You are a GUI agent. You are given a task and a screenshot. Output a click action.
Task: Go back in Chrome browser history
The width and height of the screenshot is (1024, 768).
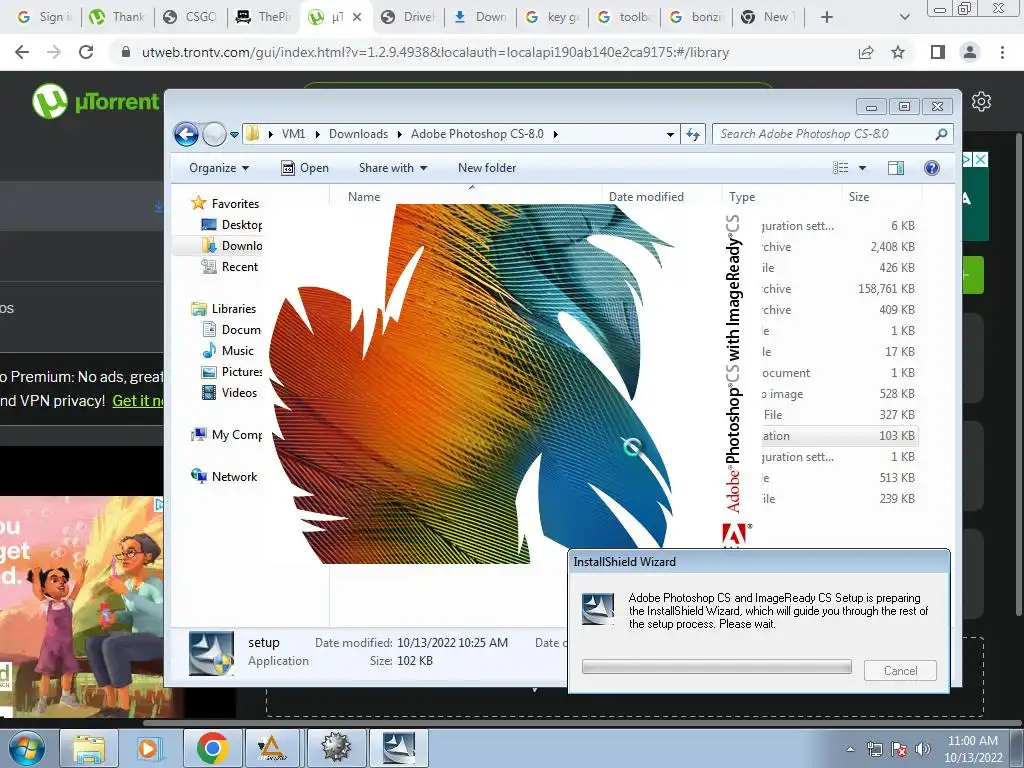click(22, 52)
